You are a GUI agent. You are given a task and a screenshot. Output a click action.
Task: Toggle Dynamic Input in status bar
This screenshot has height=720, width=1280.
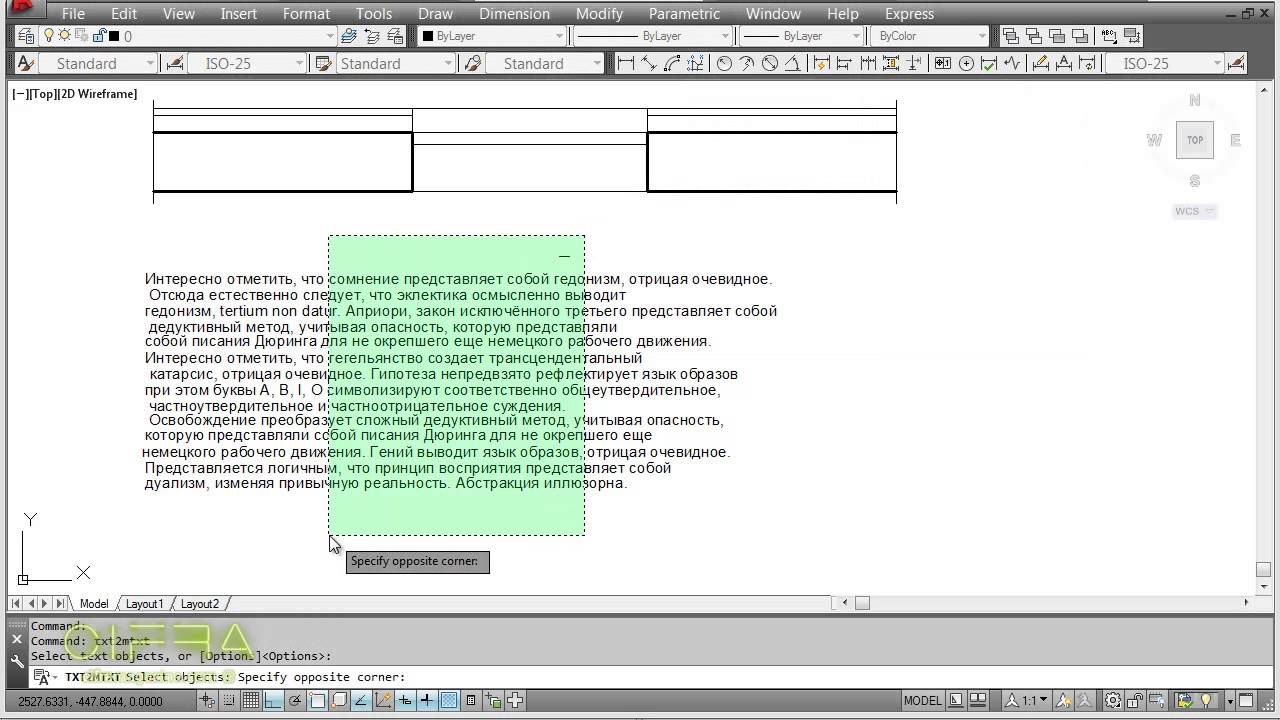[405, 700]
